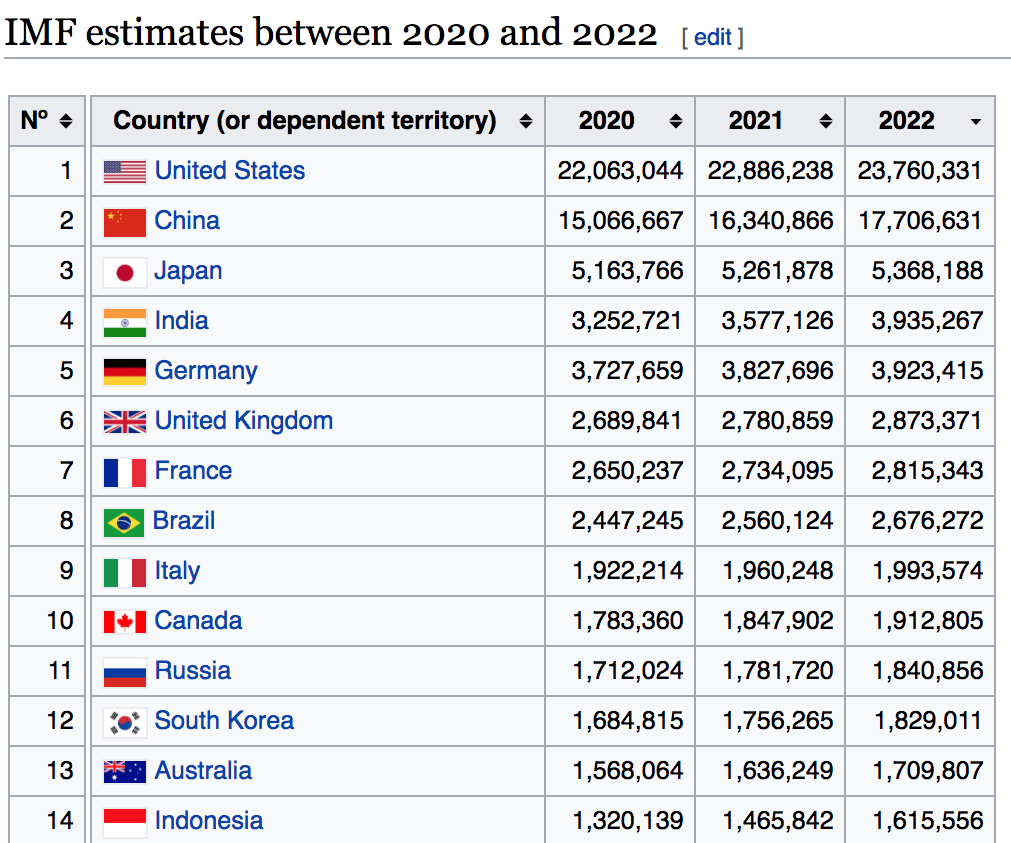The image size is (1011, 843).
Task: Edit the IMF estimates section
Action: point(712,38)
